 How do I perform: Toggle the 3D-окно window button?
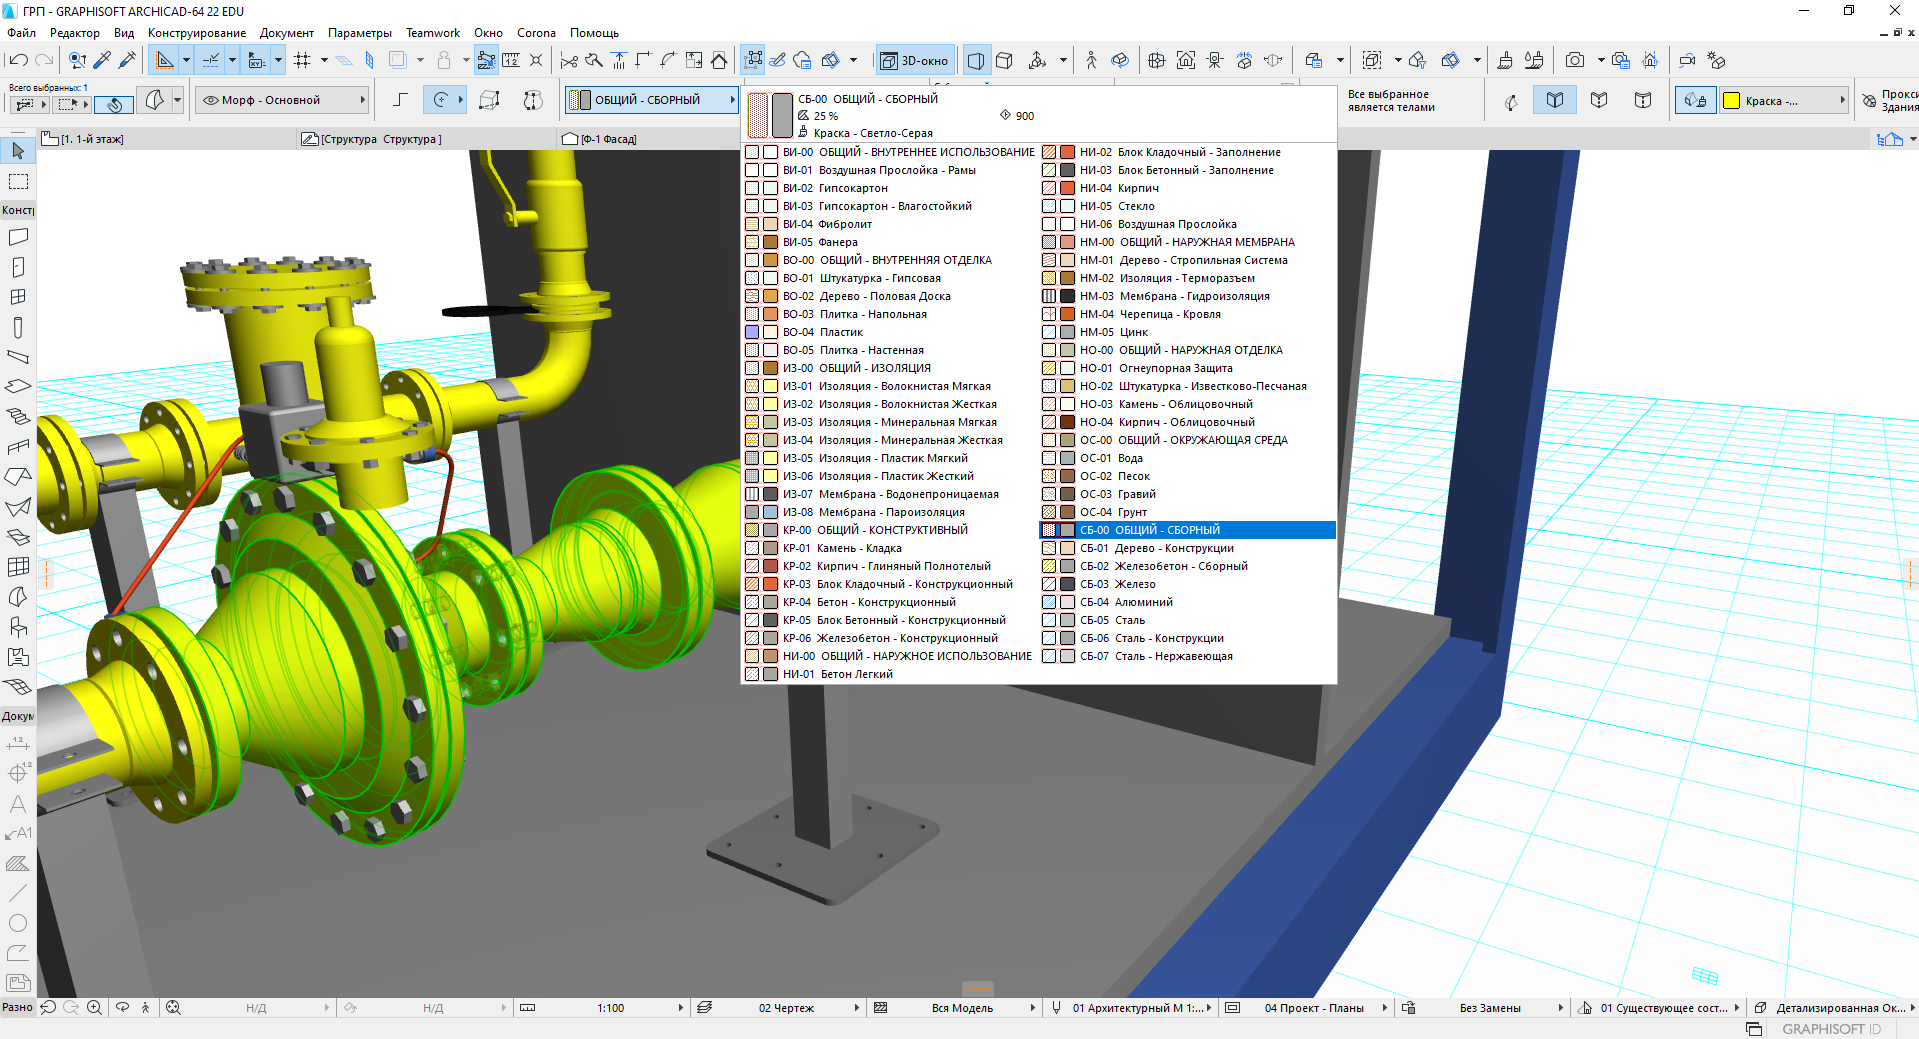point(915,60)
